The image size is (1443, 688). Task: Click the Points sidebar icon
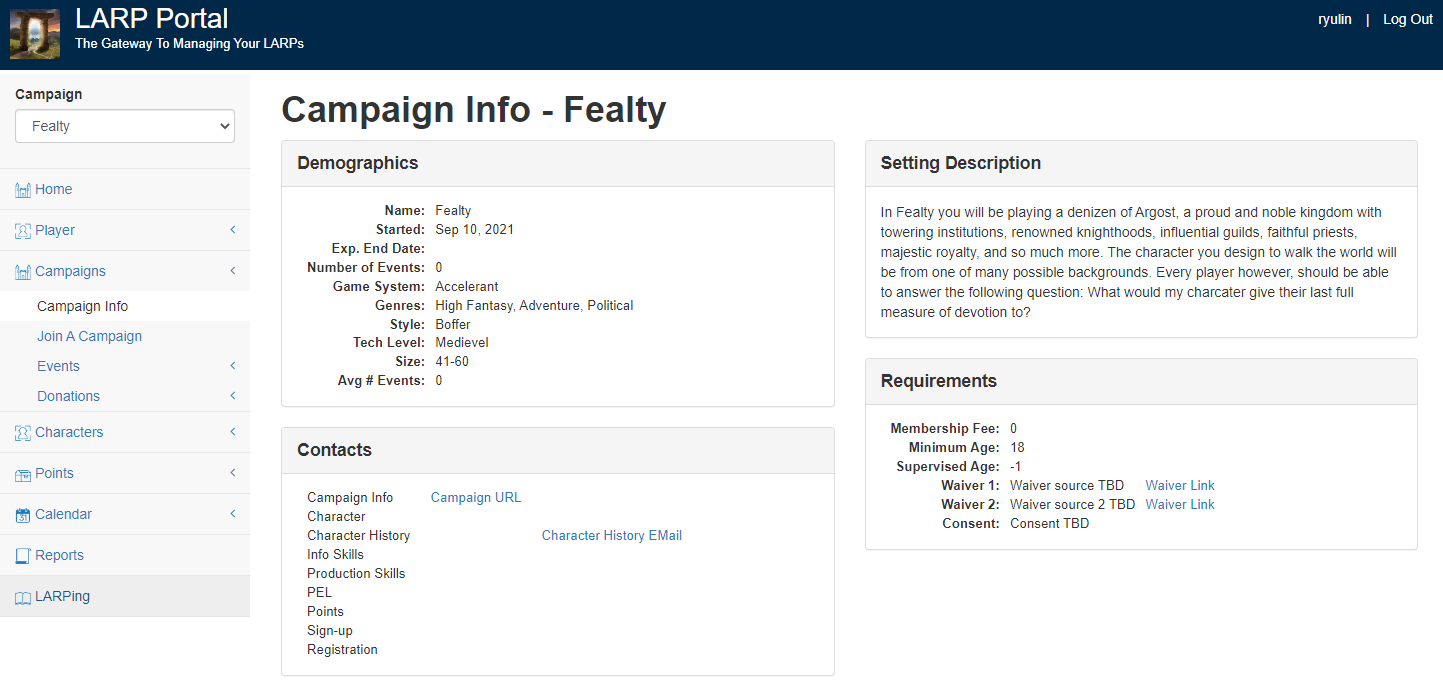coord(23,474)
